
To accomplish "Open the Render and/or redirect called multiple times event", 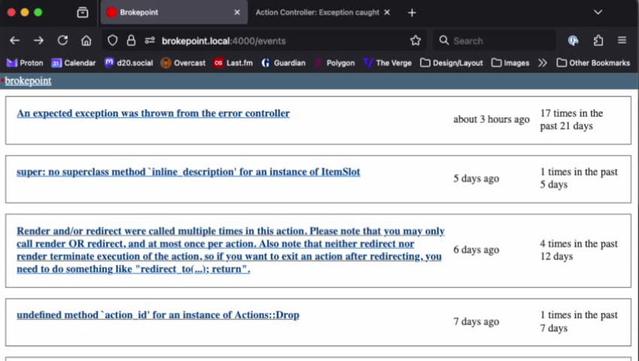I will pos(230,250).
